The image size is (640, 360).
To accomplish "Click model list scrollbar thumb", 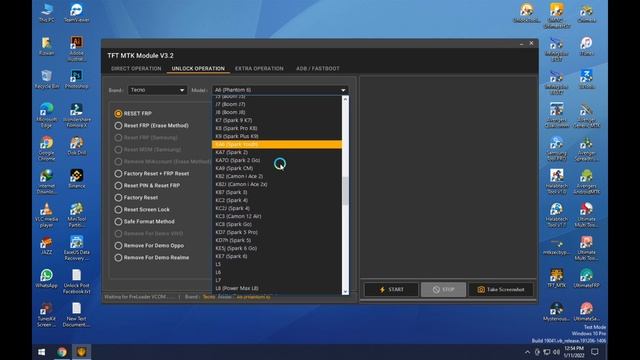I will 345,191.
